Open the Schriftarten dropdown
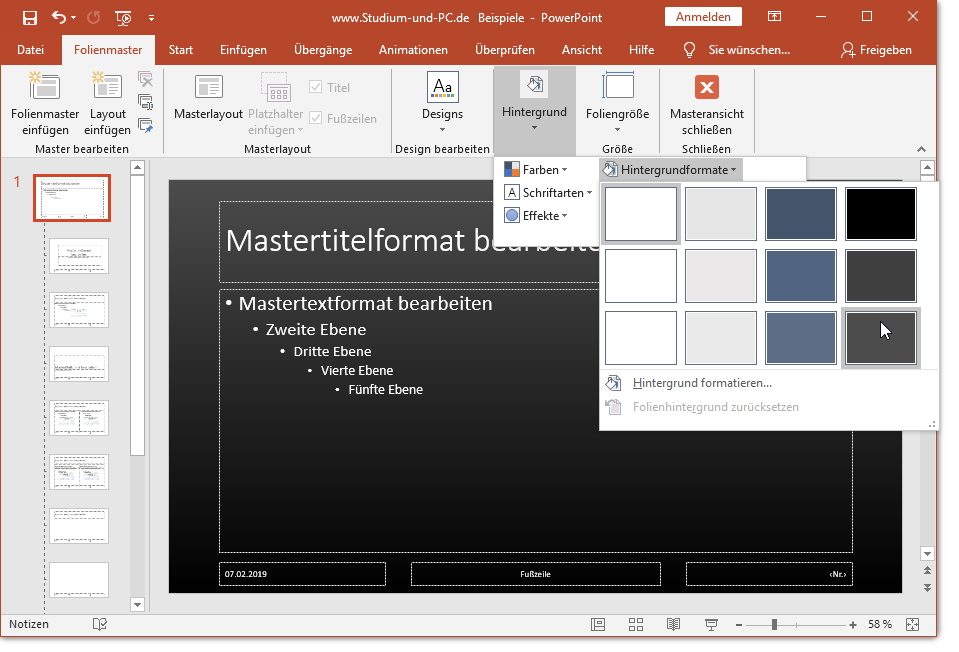This screenshot has height=652, width=959. pyautogui.click(x=548, y=193)
